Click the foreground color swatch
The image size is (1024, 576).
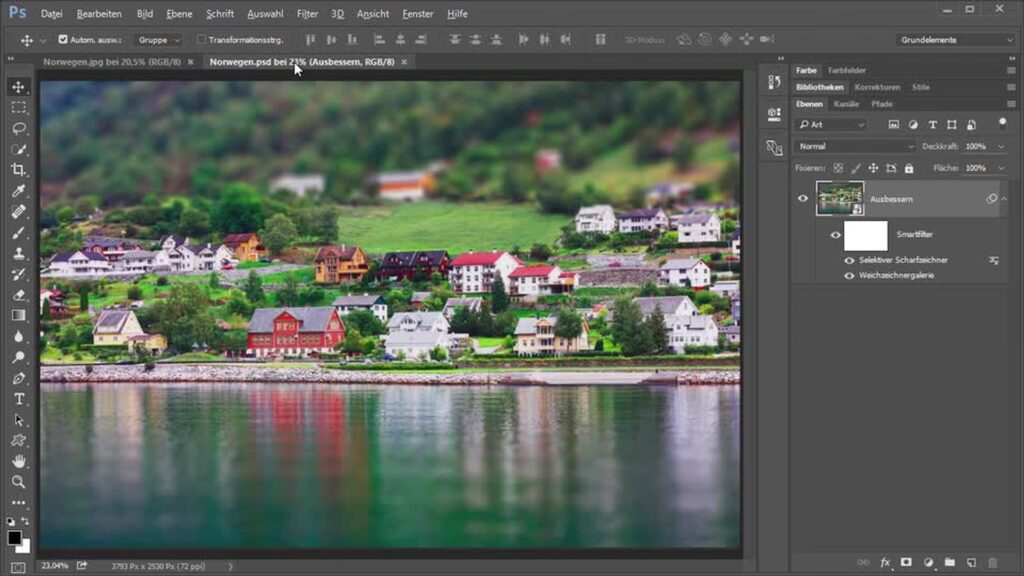tap(15, 538)
